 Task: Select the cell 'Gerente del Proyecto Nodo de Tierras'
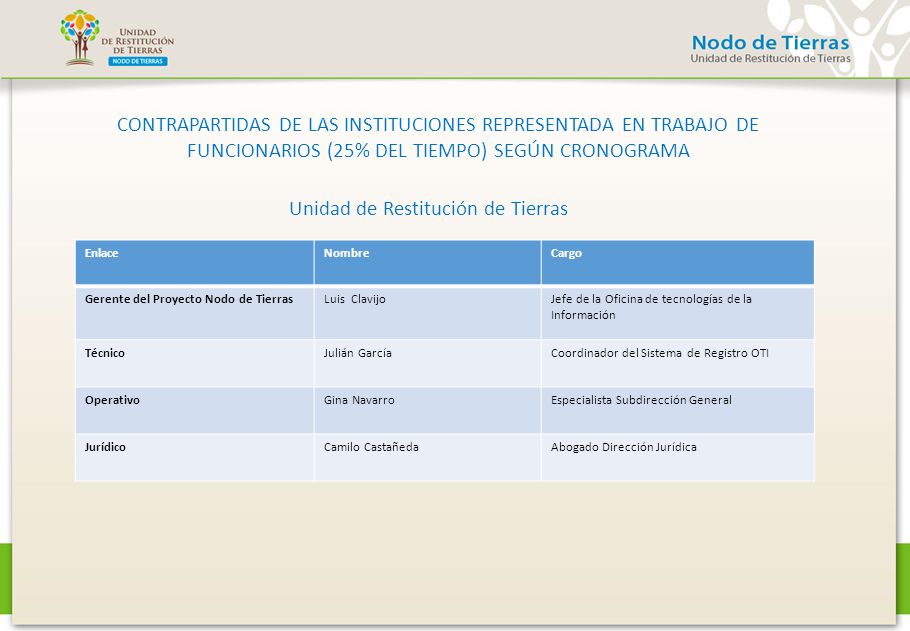194,313
